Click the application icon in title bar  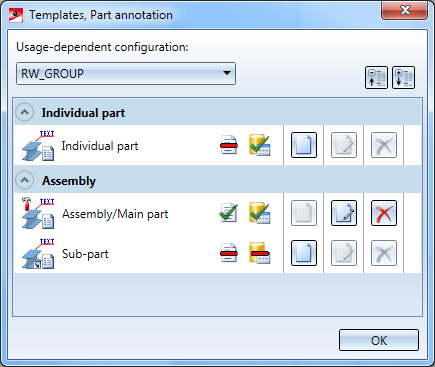[16, 15]
